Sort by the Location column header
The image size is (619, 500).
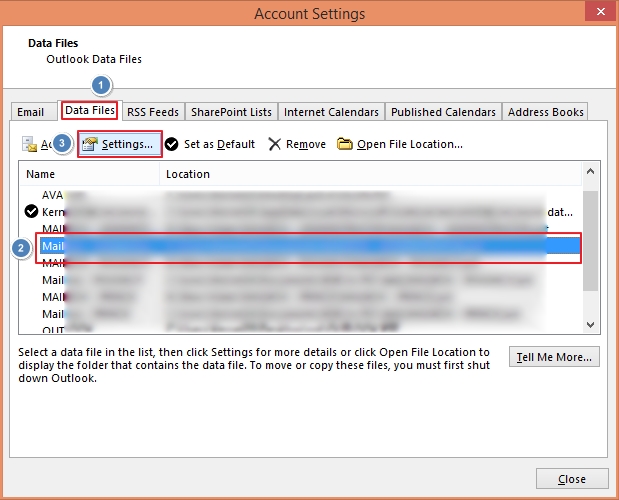(371, 174)
